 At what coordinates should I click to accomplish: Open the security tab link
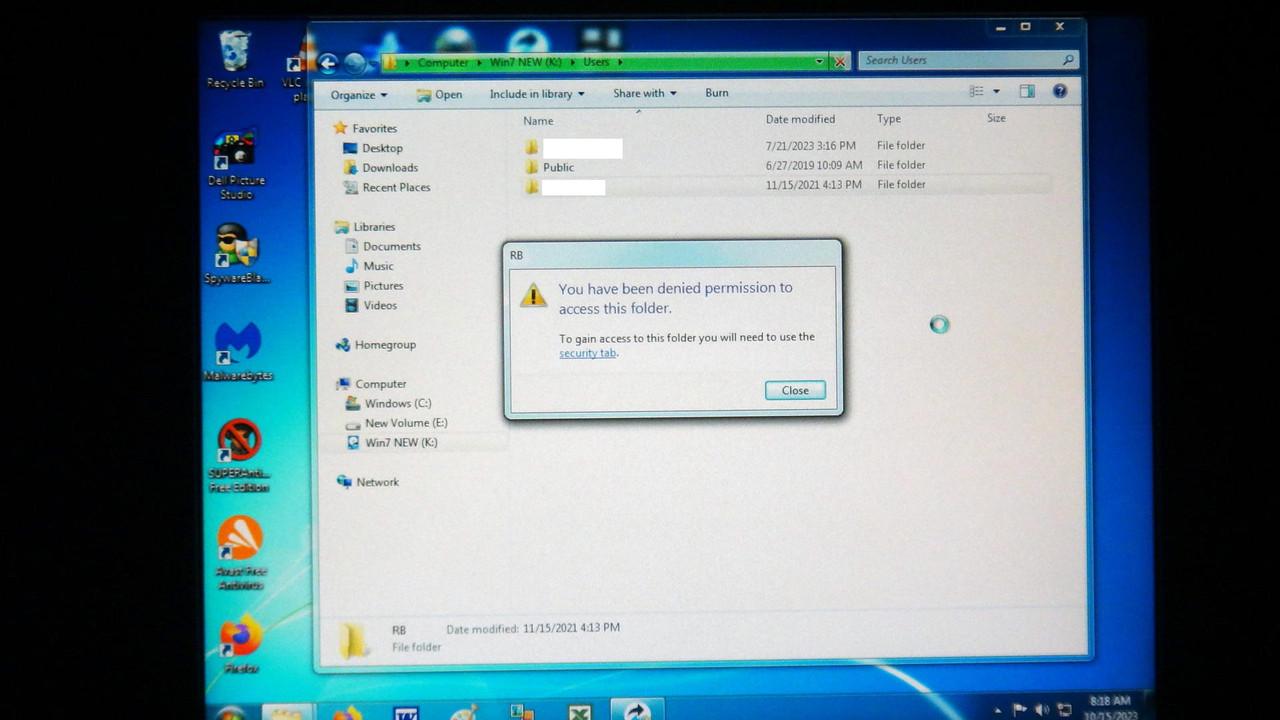587,353
